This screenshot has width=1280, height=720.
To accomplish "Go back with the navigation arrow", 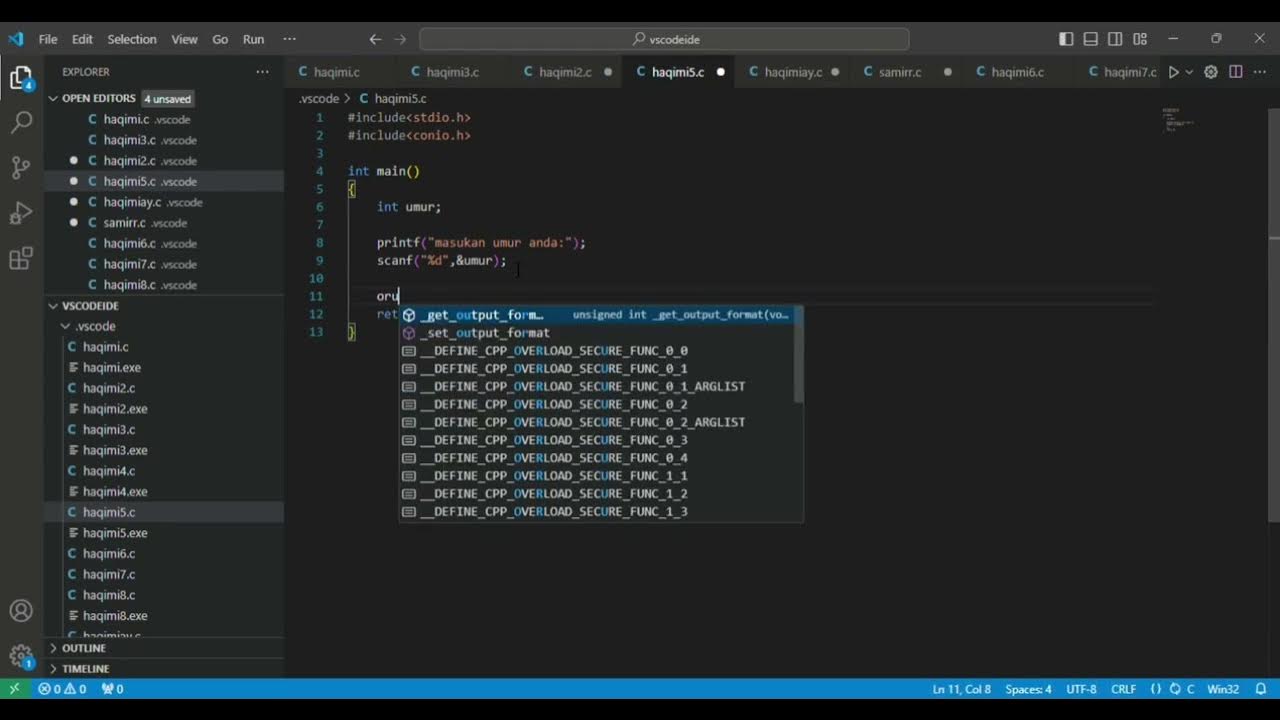I will point(375,39).
